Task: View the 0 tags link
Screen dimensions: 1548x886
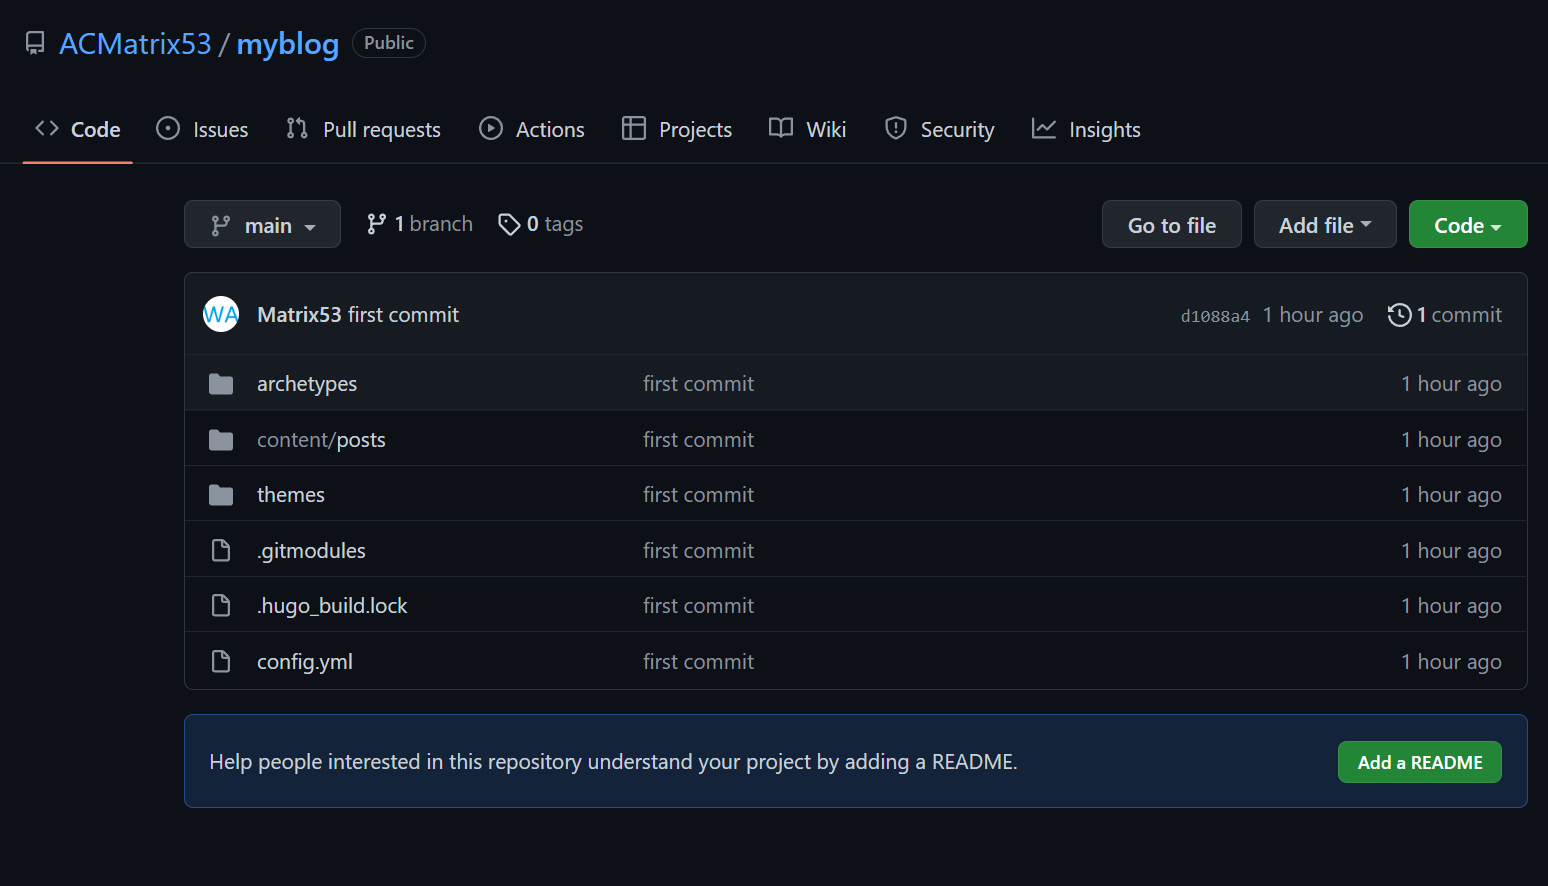Action: 541,224
